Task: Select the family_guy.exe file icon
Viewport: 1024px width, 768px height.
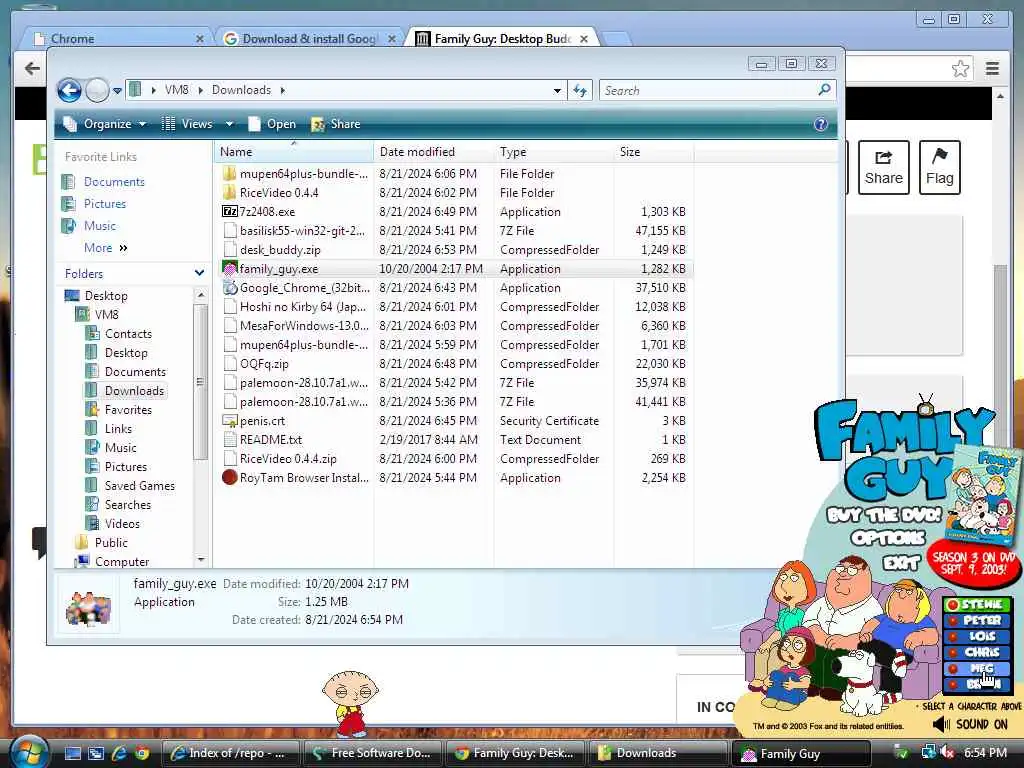Action: pyautogui.click(x=229, y=268)
